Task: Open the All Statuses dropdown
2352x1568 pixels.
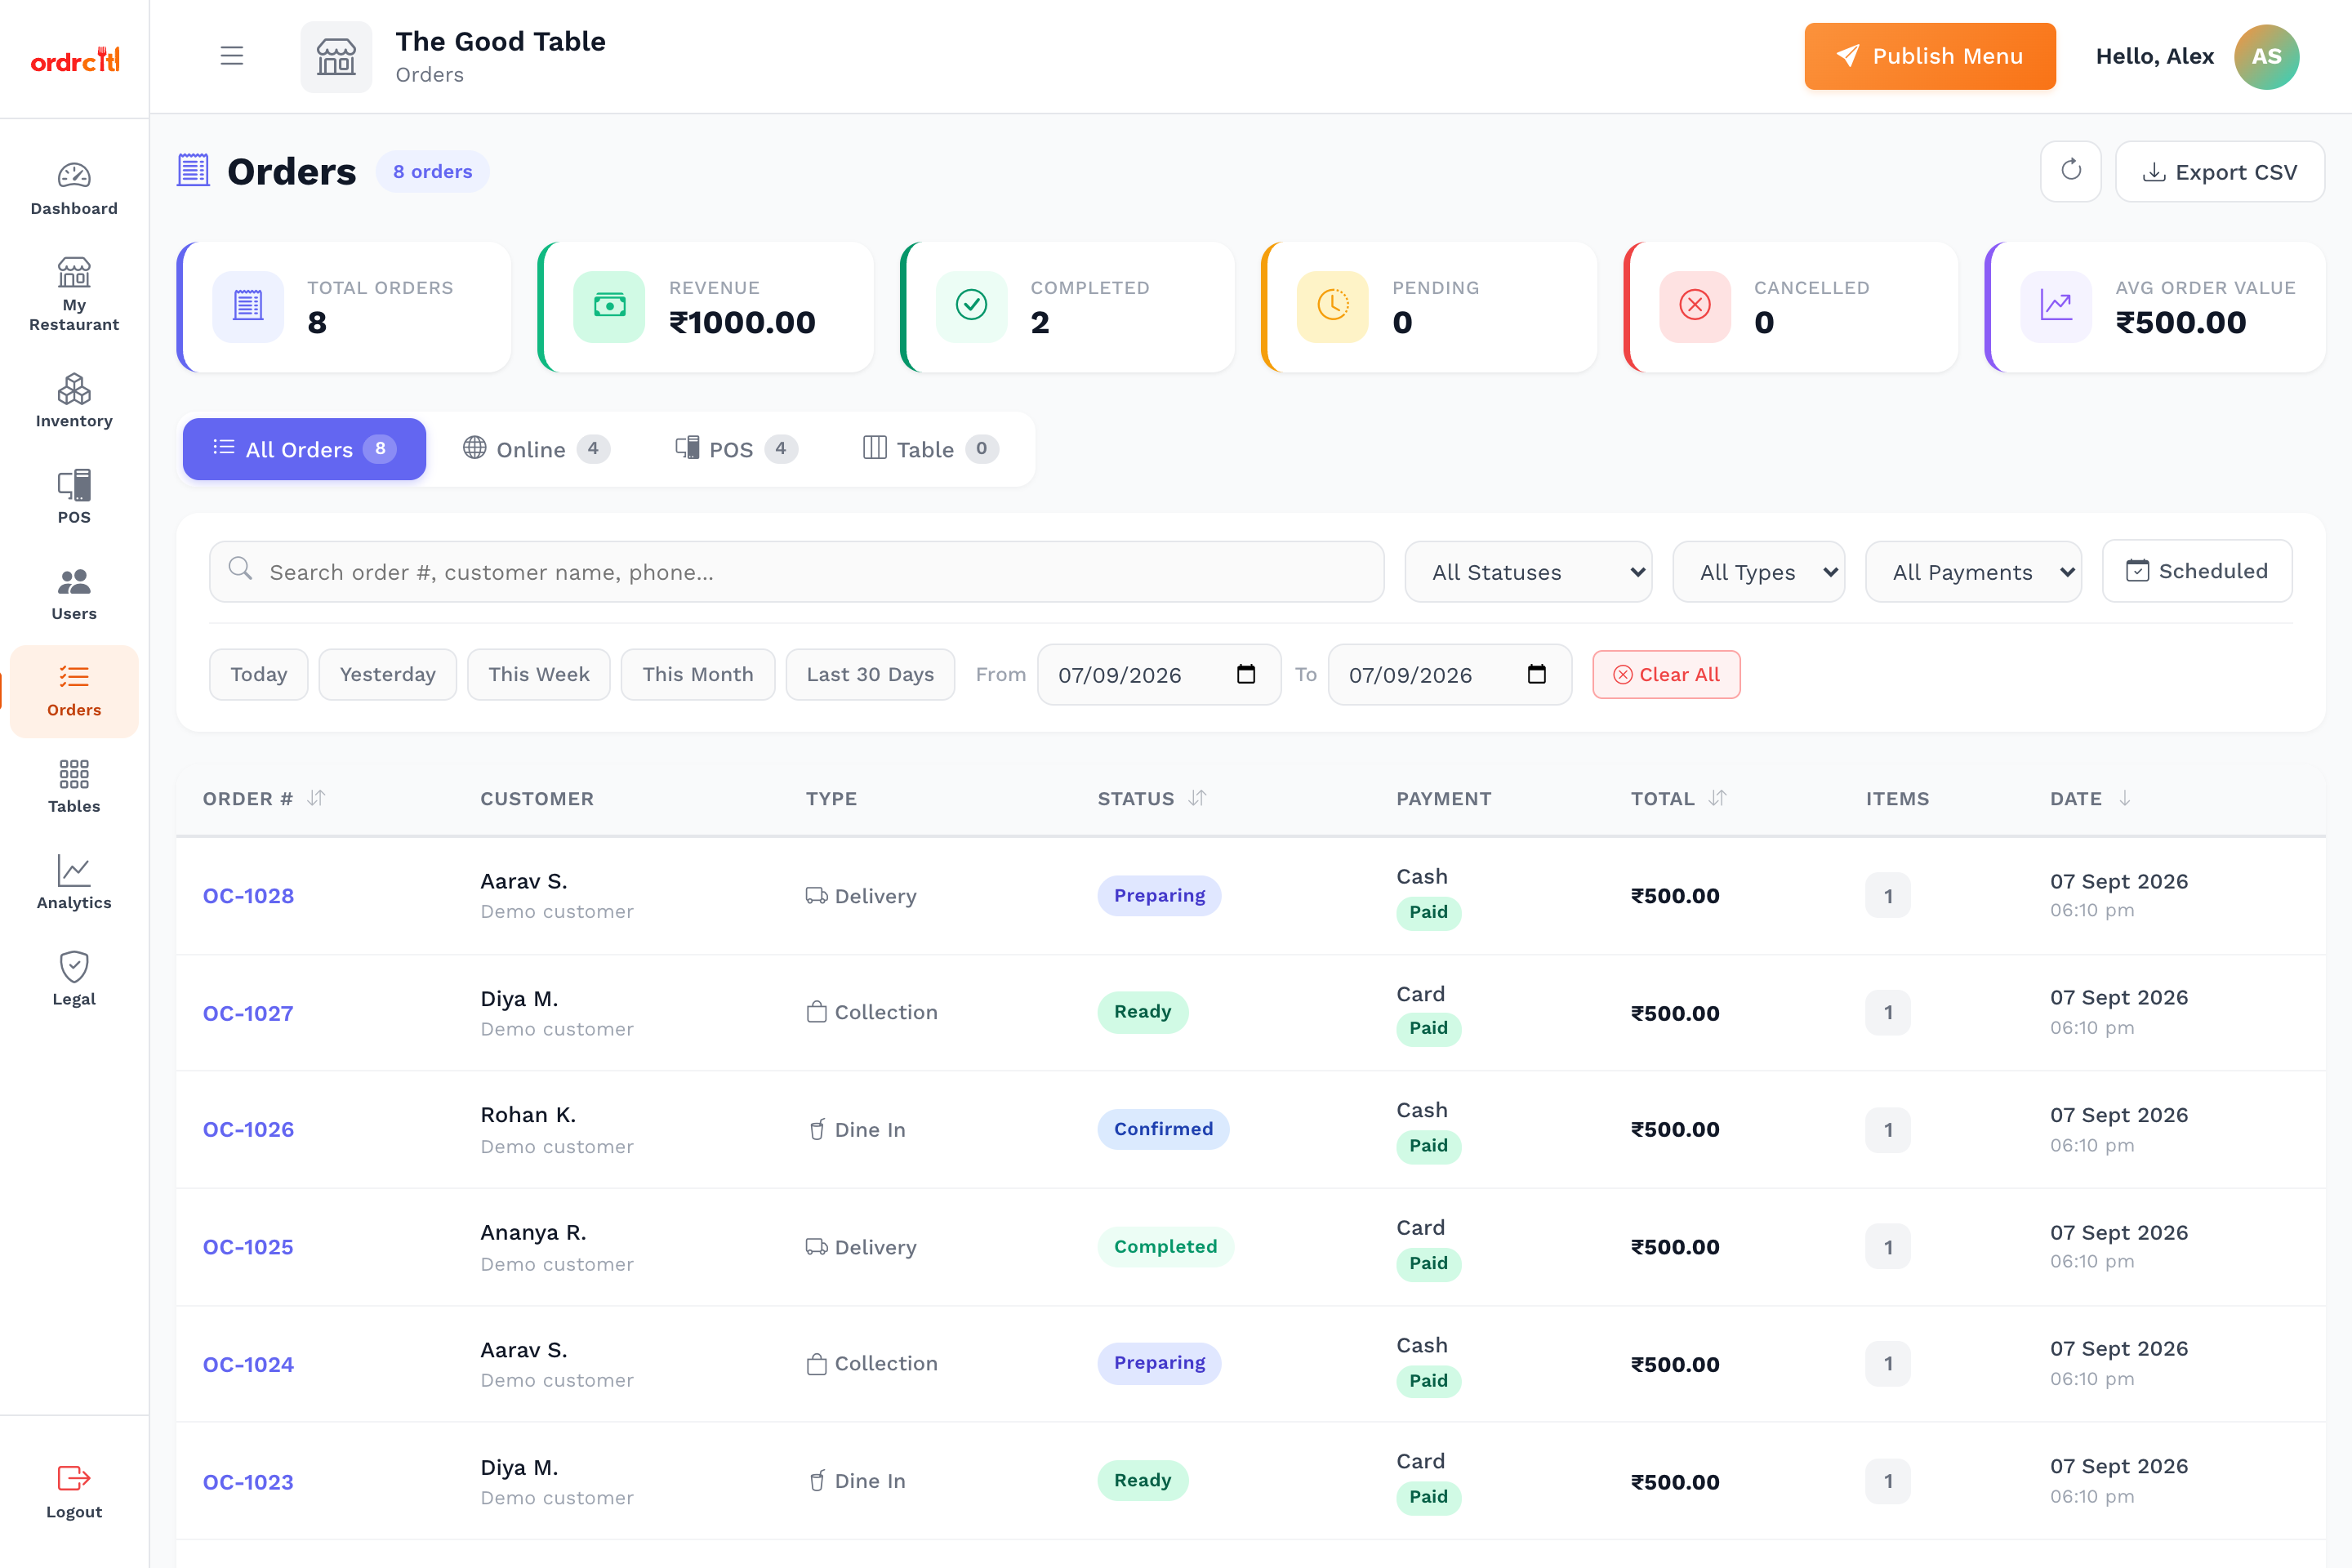Action: click(1528, 572)
